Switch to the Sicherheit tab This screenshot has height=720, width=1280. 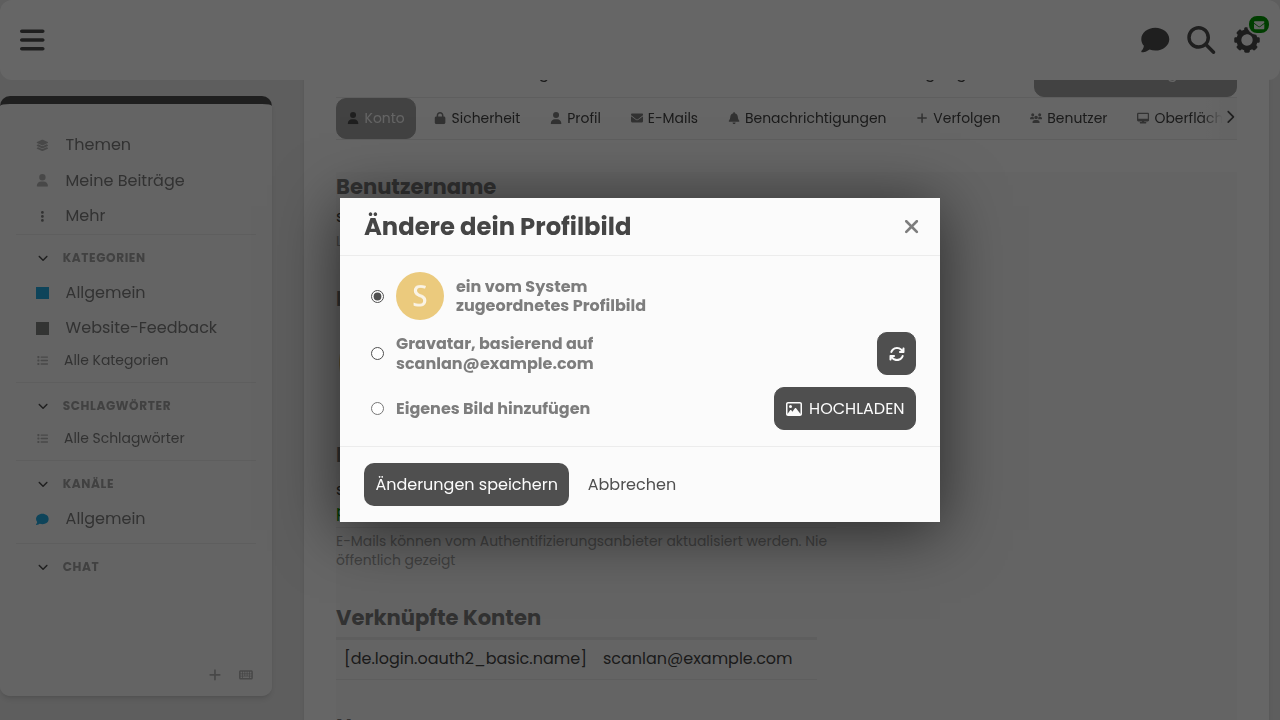coord(477,118)
